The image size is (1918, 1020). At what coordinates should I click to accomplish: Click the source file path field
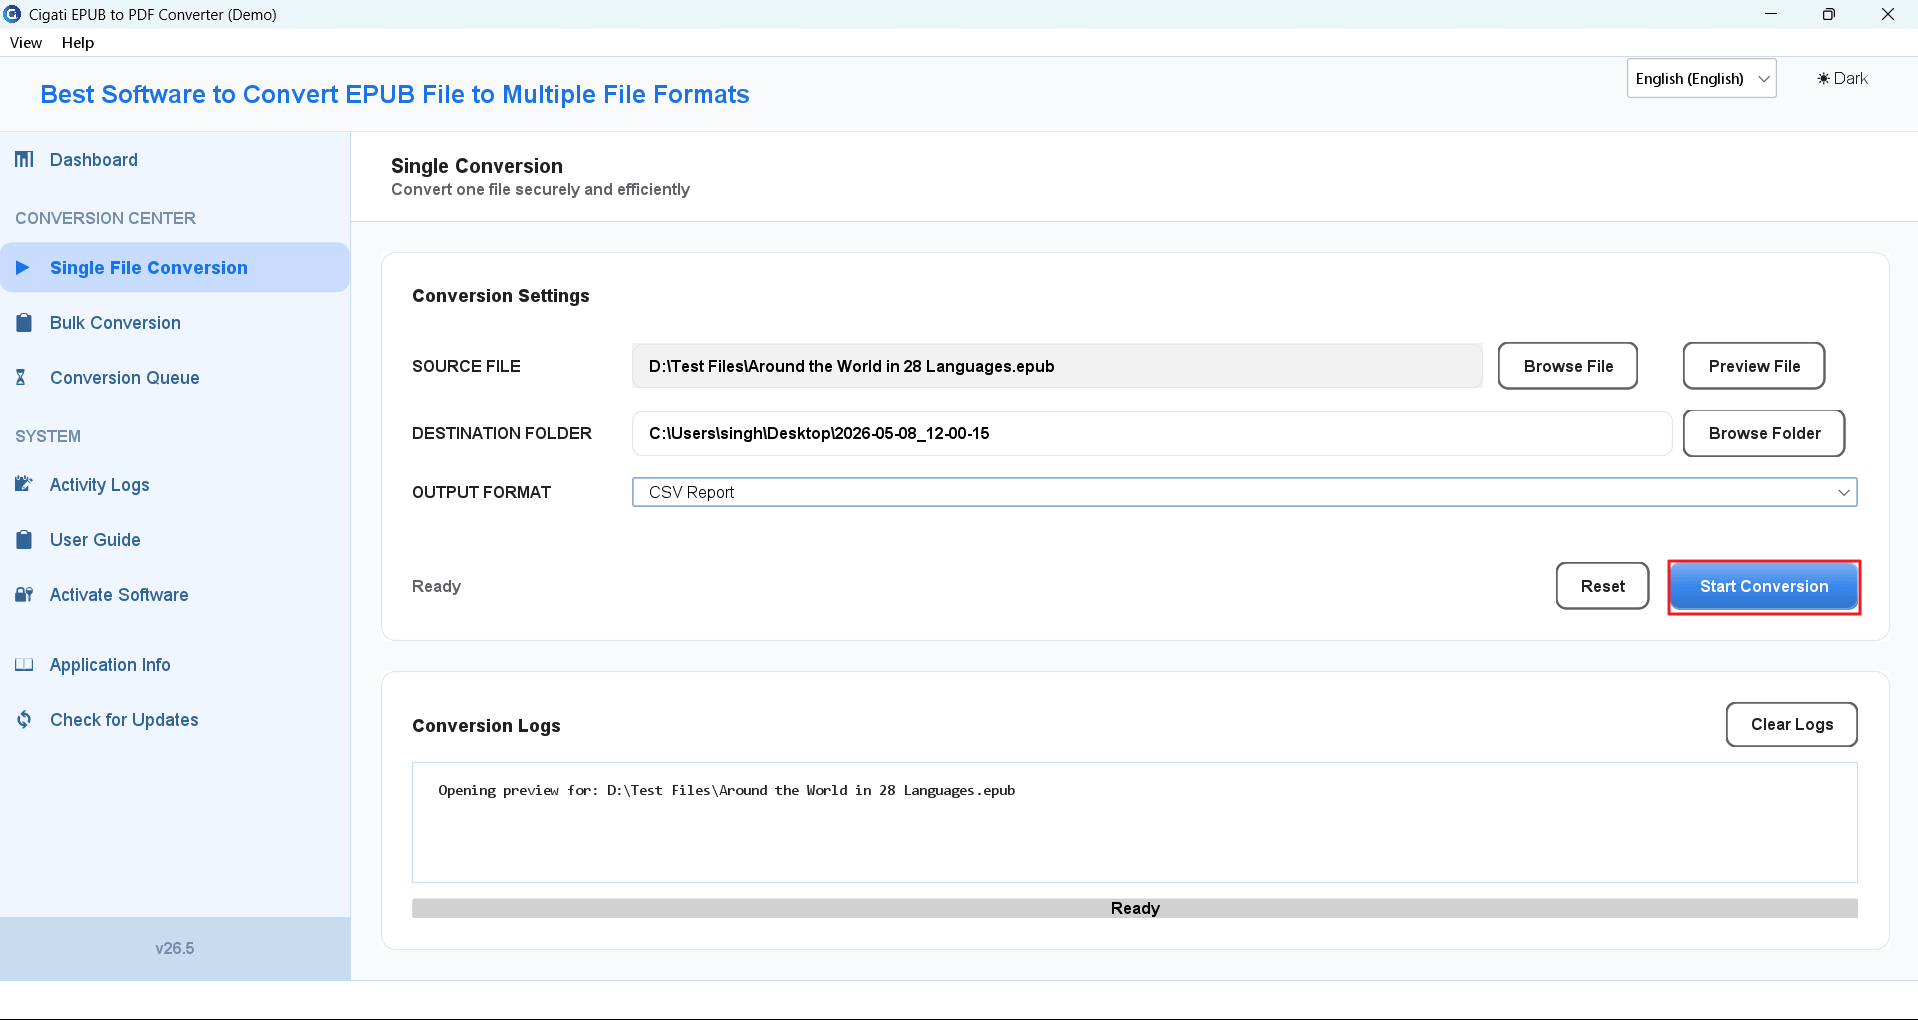pyautogui.click(x=1057, y=366)
